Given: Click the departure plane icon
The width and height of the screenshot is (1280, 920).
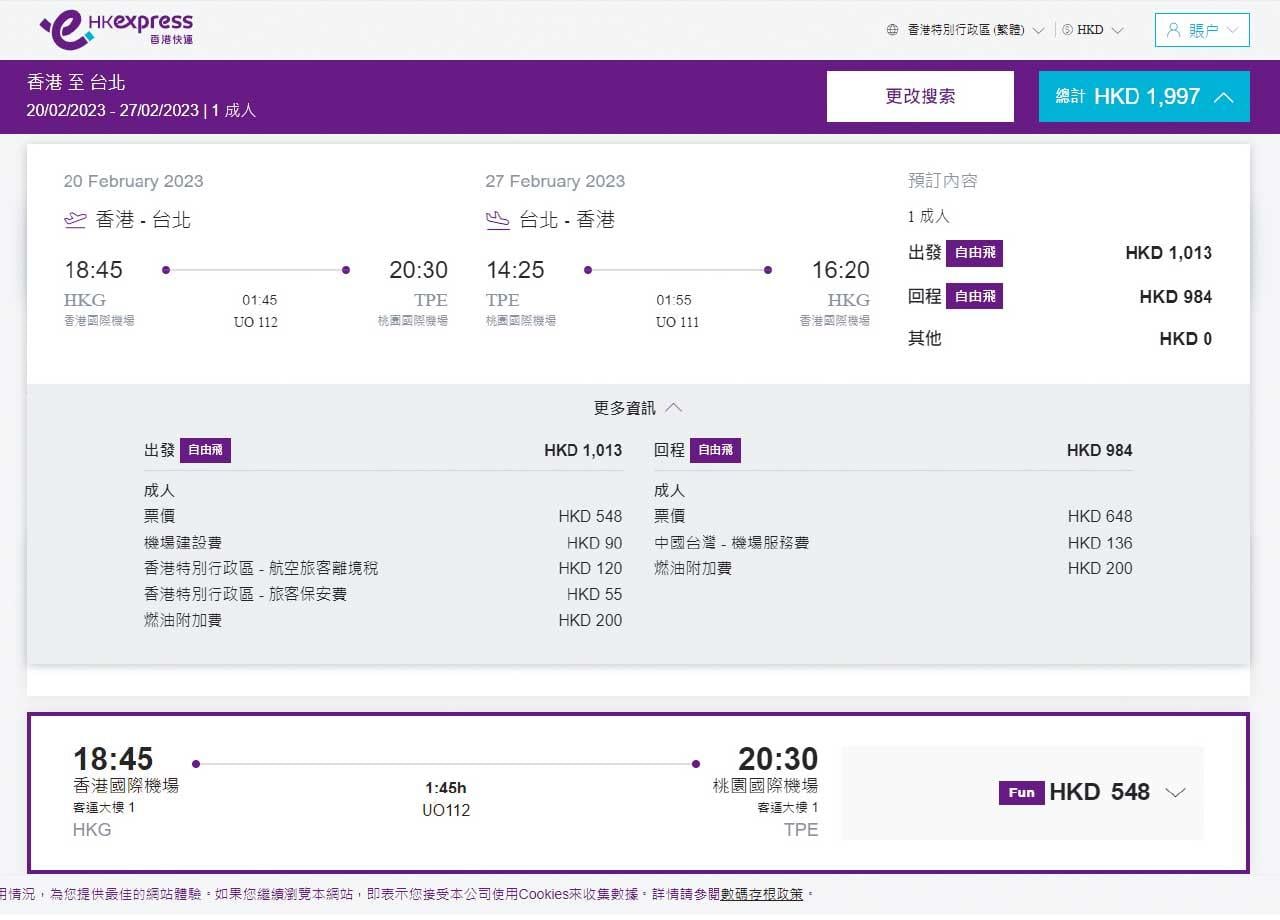Looking at the screenshot, I should (x=75, y=220).
